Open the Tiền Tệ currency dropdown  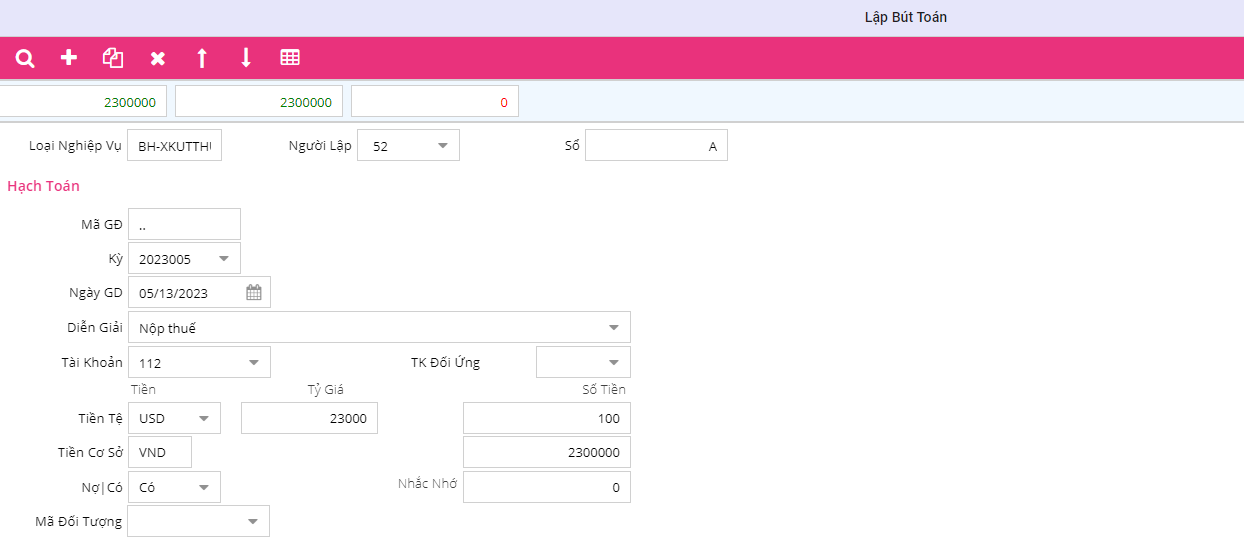(x=204, y=419)
